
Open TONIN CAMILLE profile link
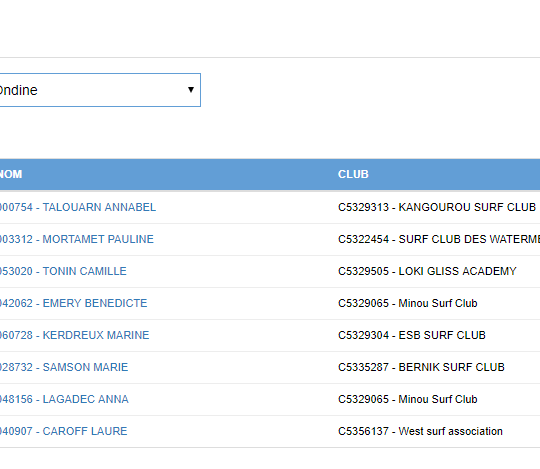63,271
